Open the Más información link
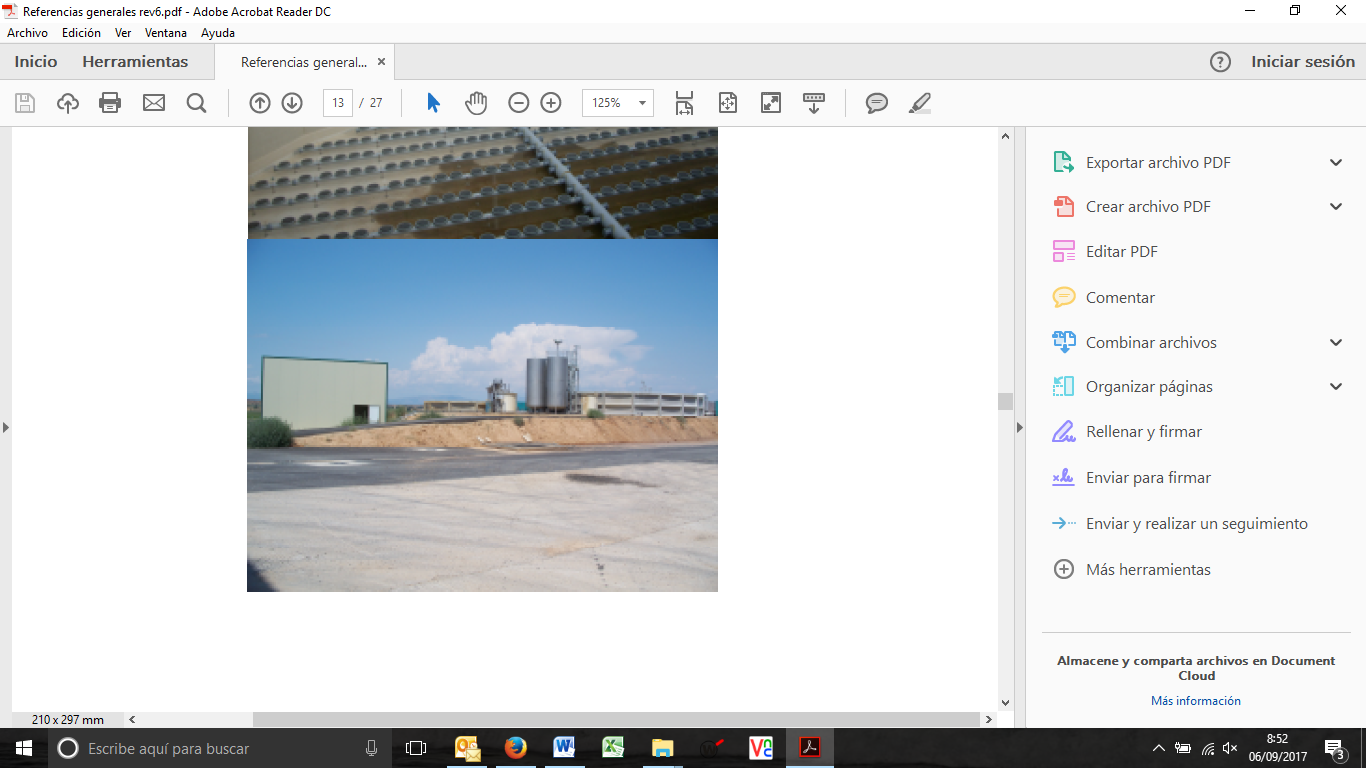 pyautogui.click(x=1195, y=701)
